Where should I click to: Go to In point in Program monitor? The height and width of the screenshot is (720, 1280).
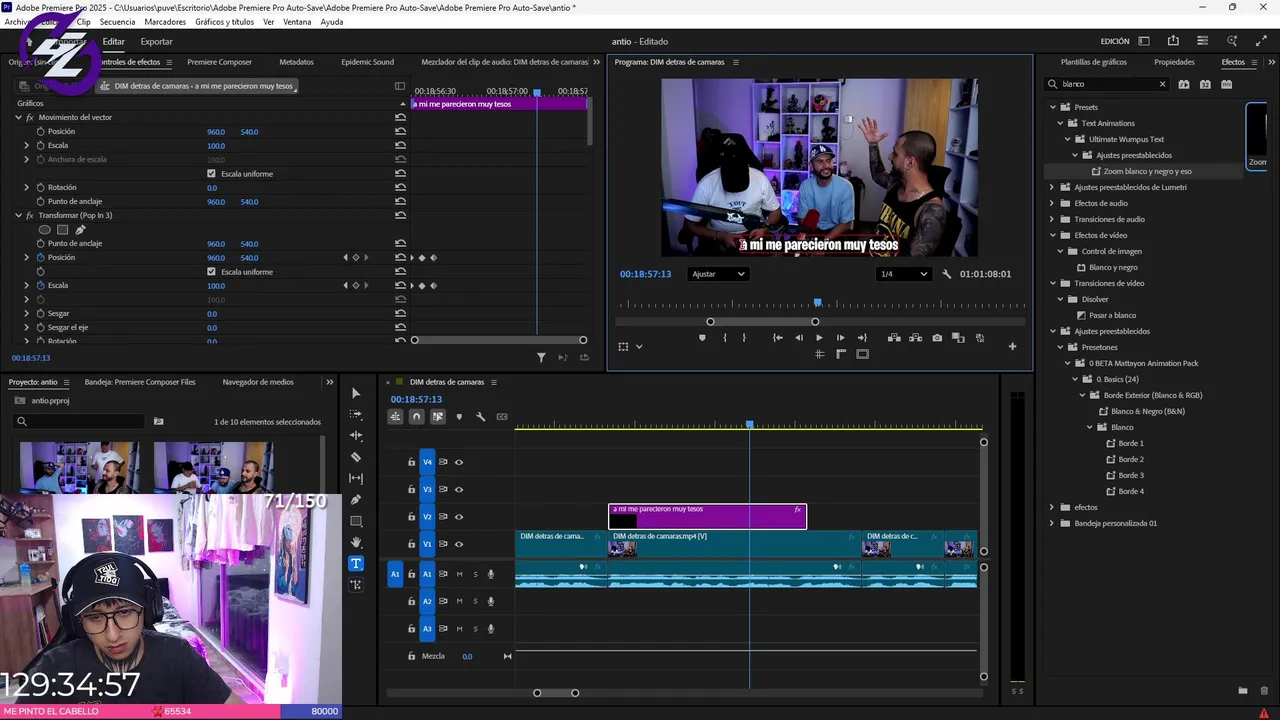pos(777,338)
